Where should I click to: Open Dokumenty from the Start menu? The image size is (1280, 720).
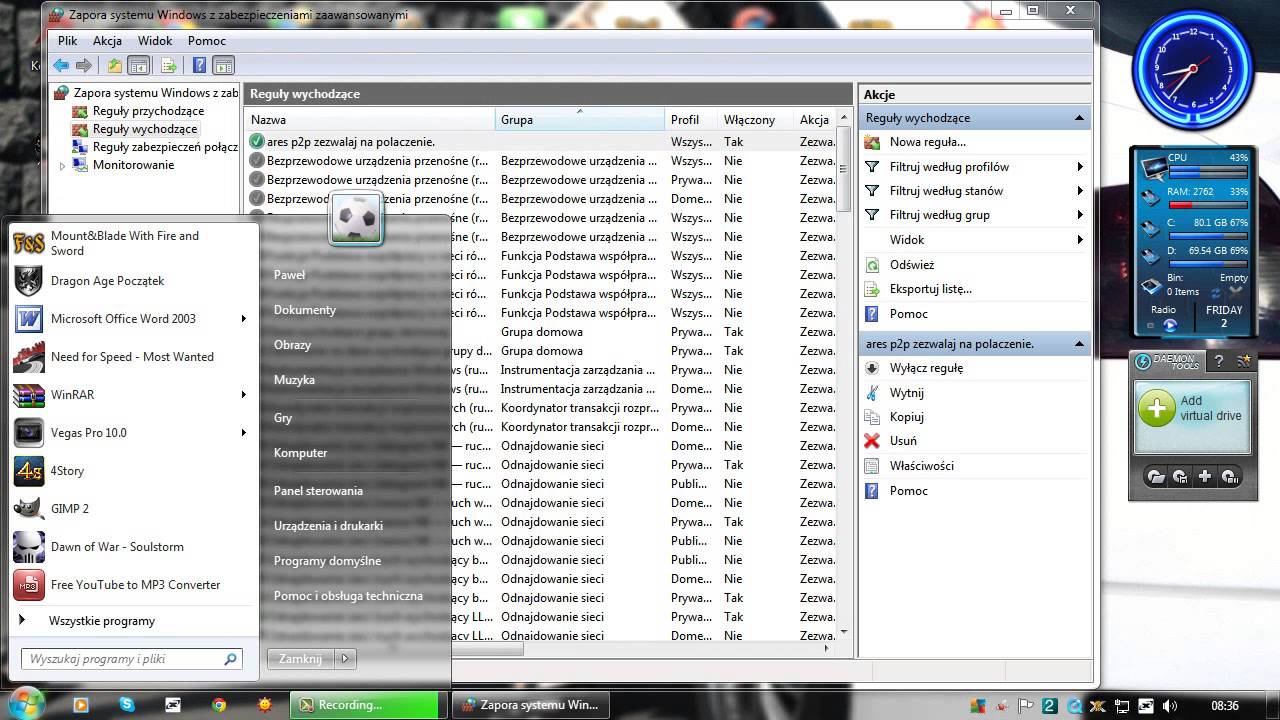click(x=305, y=310)
